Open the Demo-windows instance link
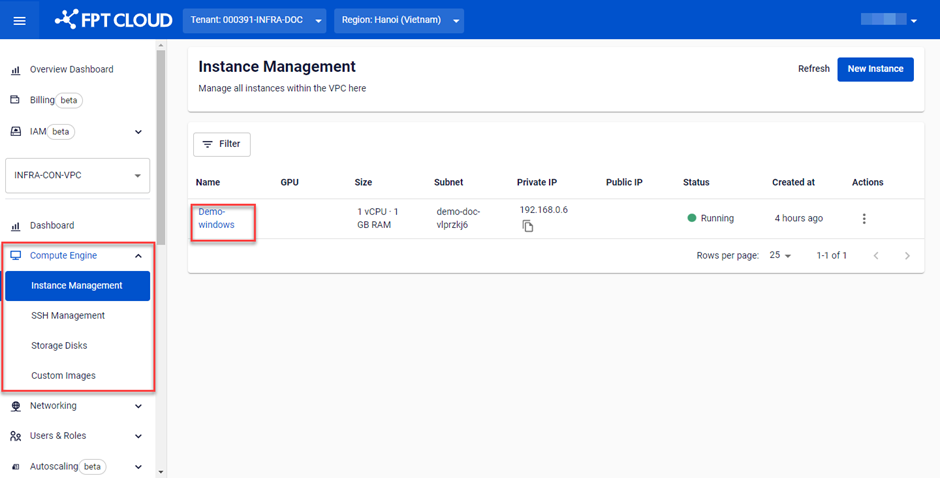This screenshot has width=940, height=478. pyautogui.click(x=216, y=218)
